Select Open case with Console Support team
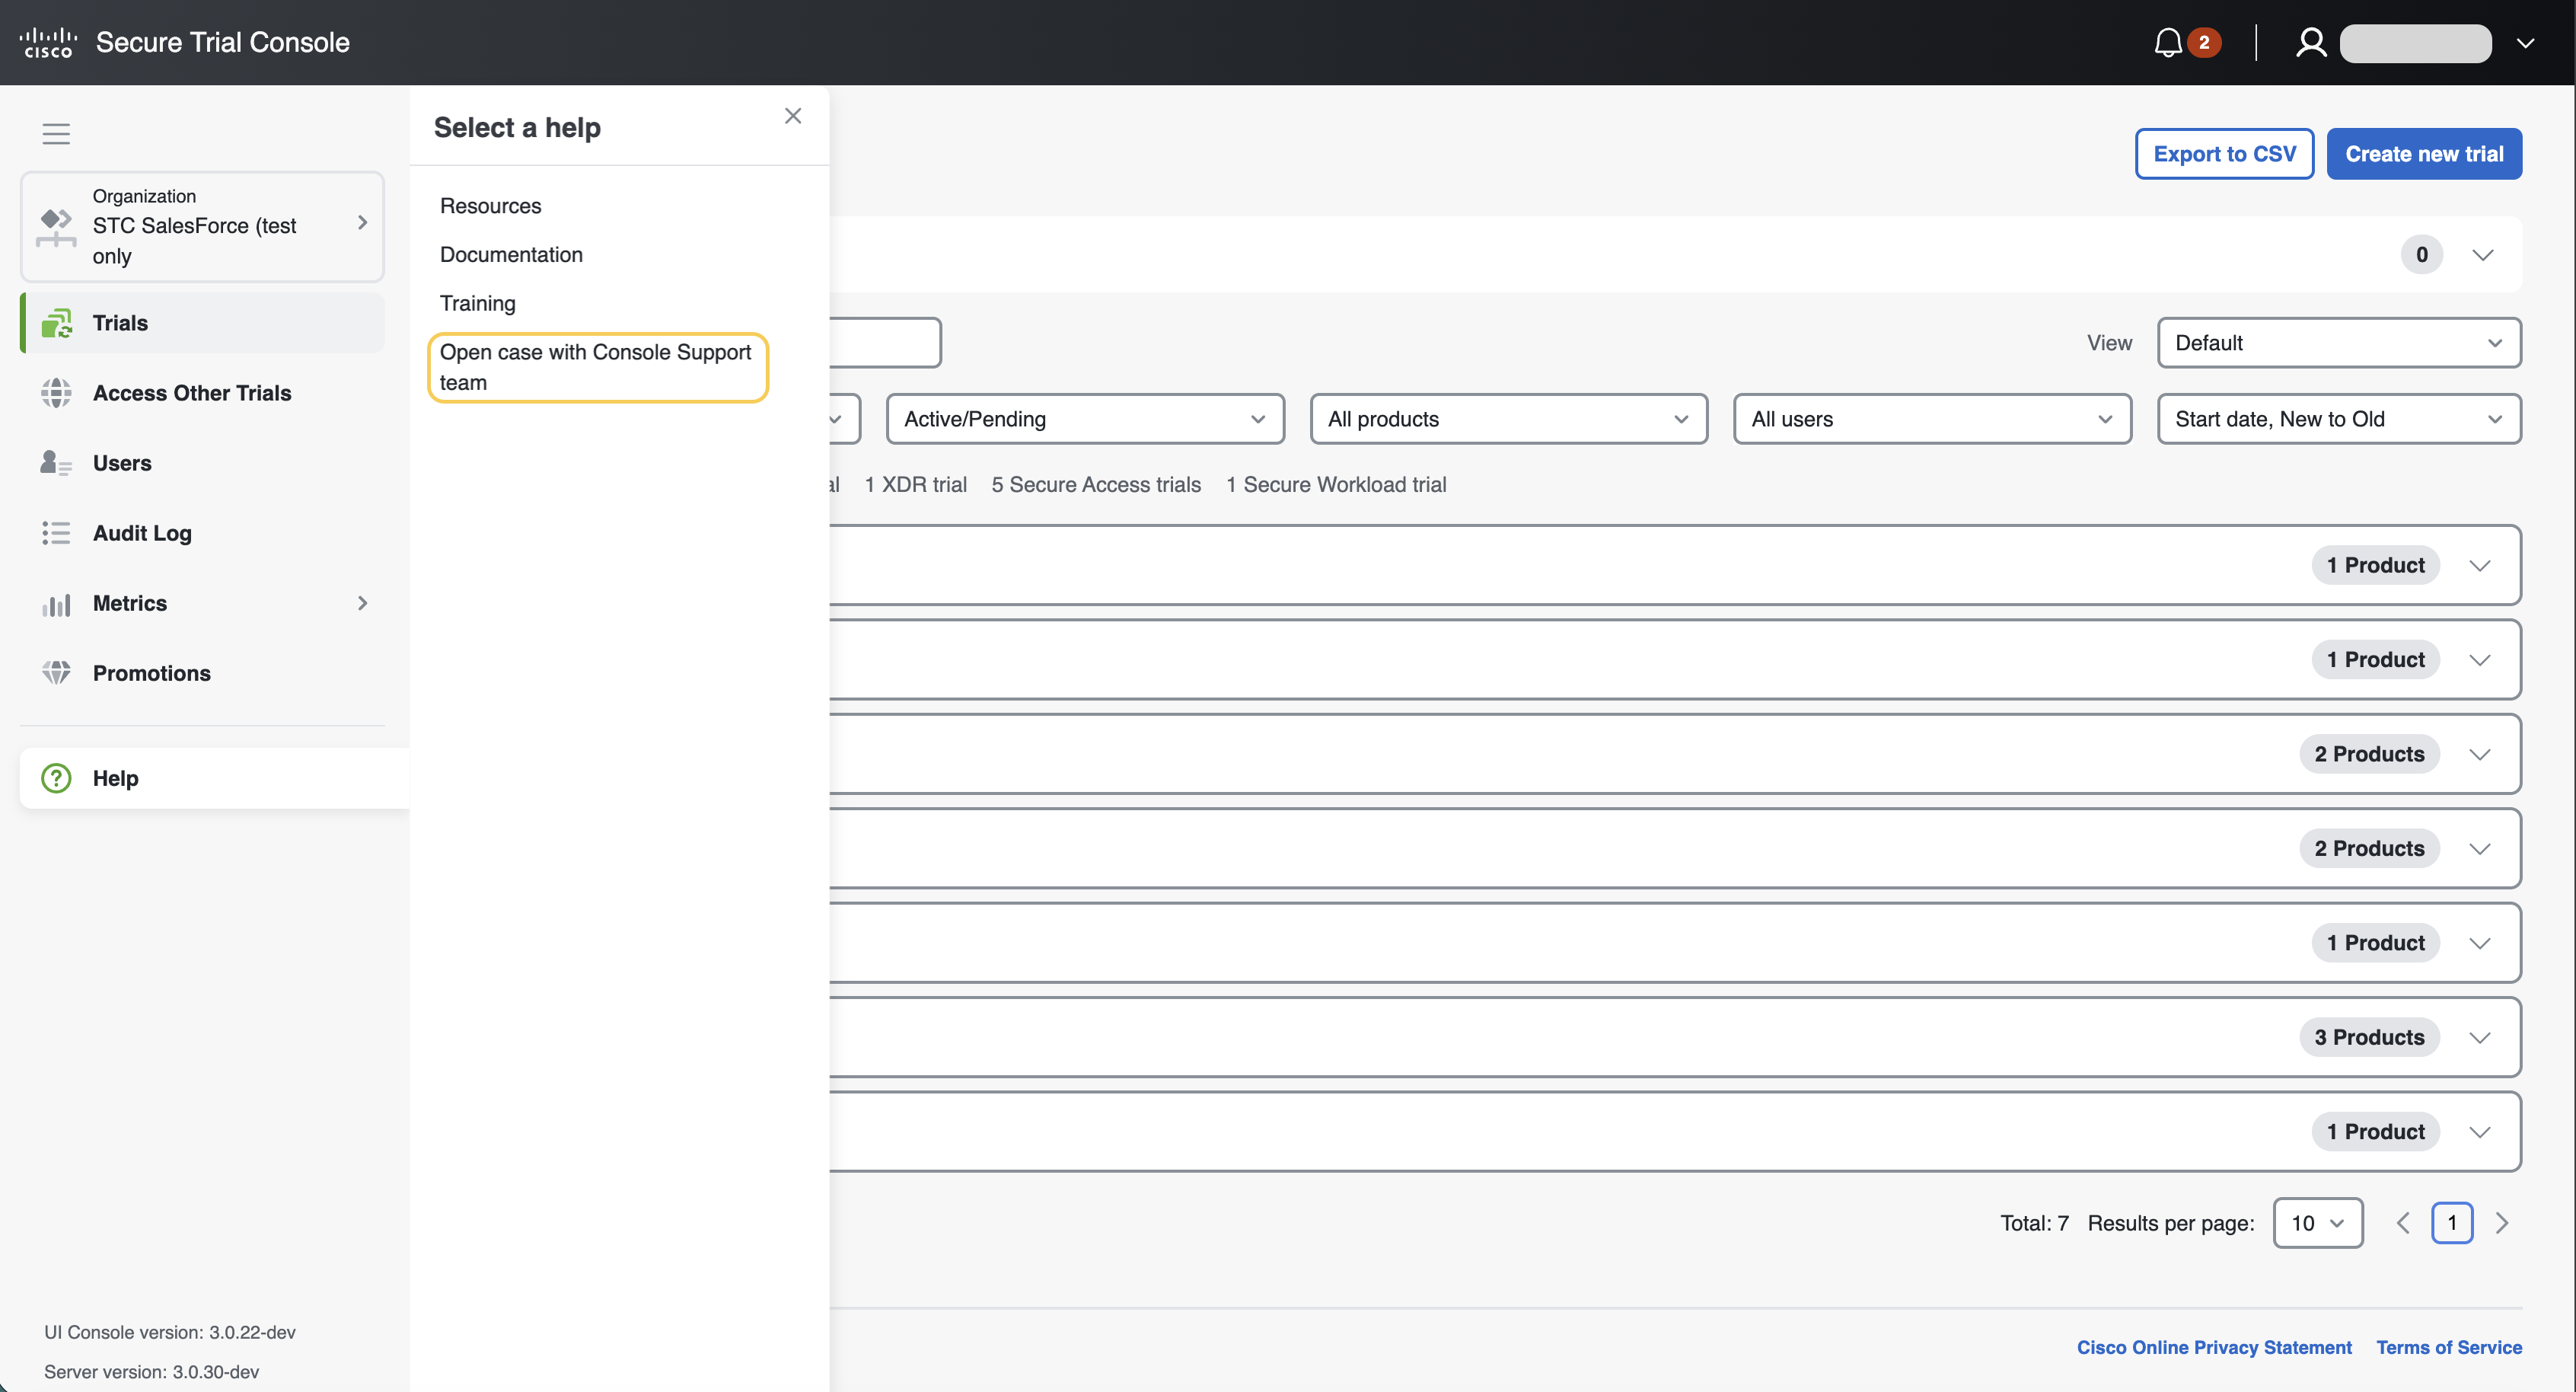 pos(597,367)
